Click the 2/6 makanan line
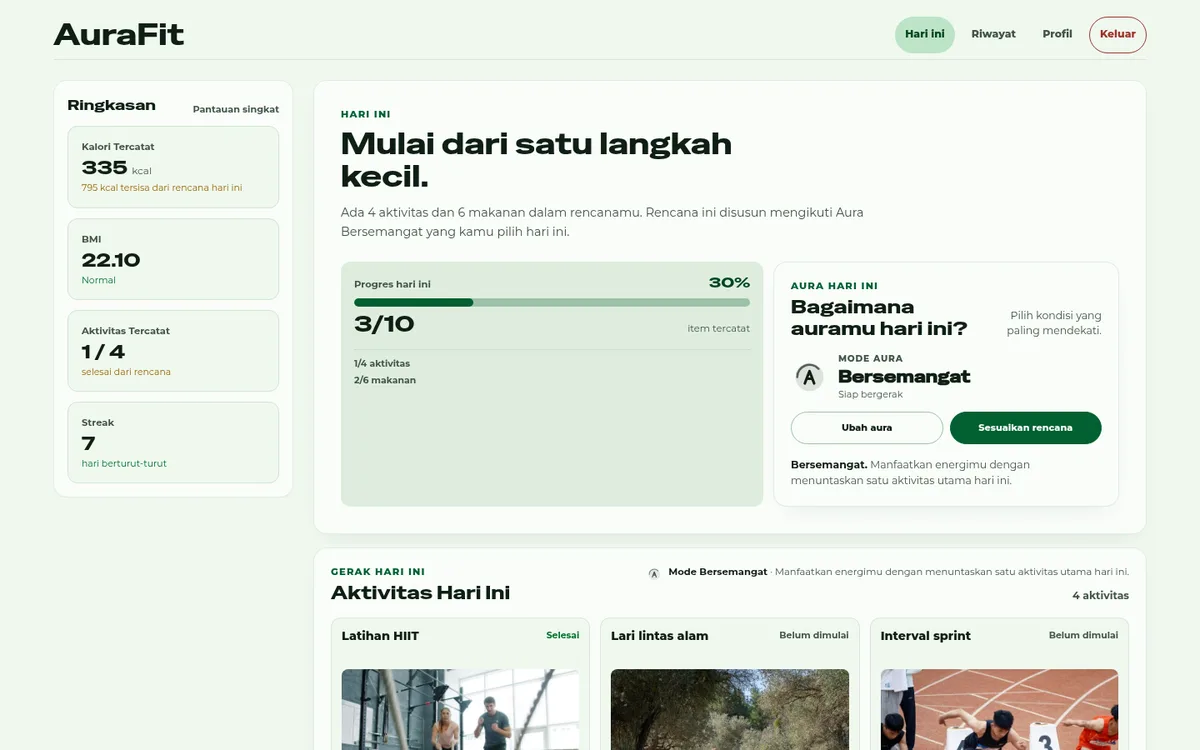Image resolution: width=1200 pixels, height=750 pixels. pos(385,380)
